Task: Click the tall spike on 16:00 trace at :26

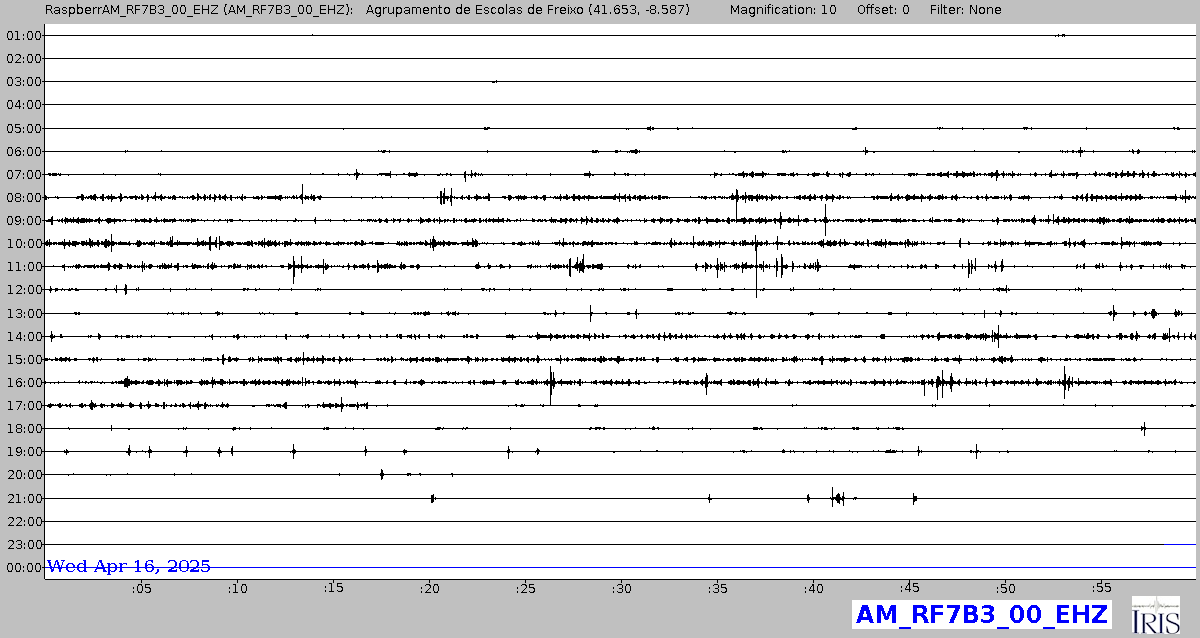Action: (x=551, y=384)
